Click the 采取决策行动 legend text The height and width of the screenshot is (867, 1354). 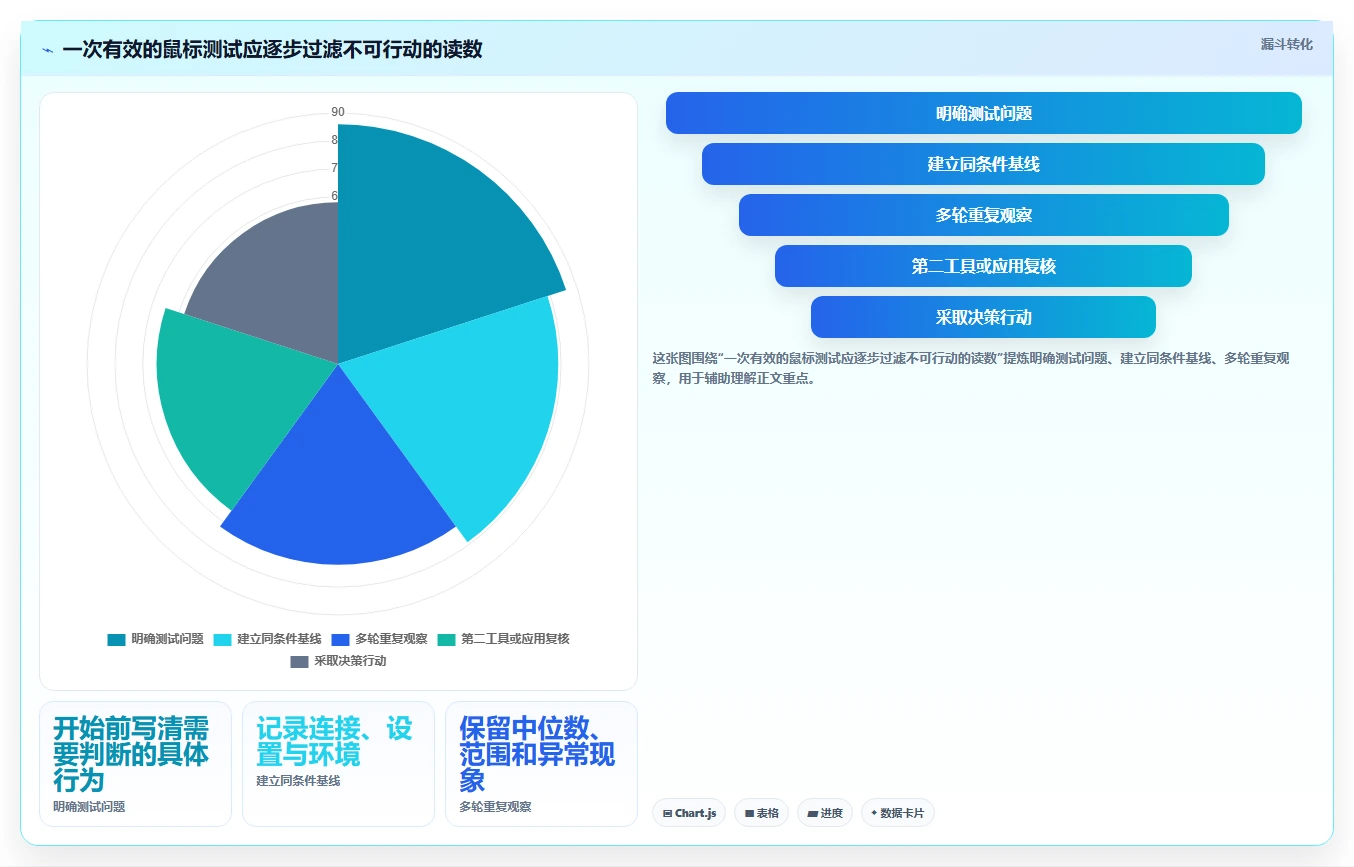(x=350, y=661)
